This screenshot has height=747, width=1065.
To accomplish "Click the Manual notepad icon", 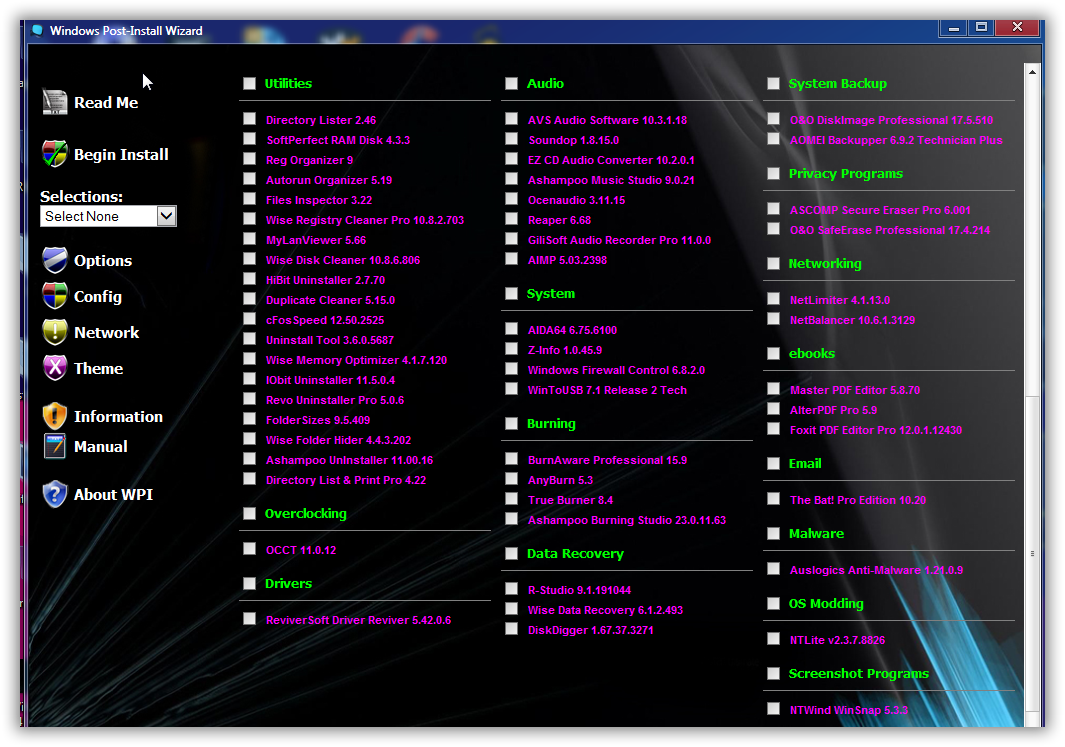I will 54,446.
